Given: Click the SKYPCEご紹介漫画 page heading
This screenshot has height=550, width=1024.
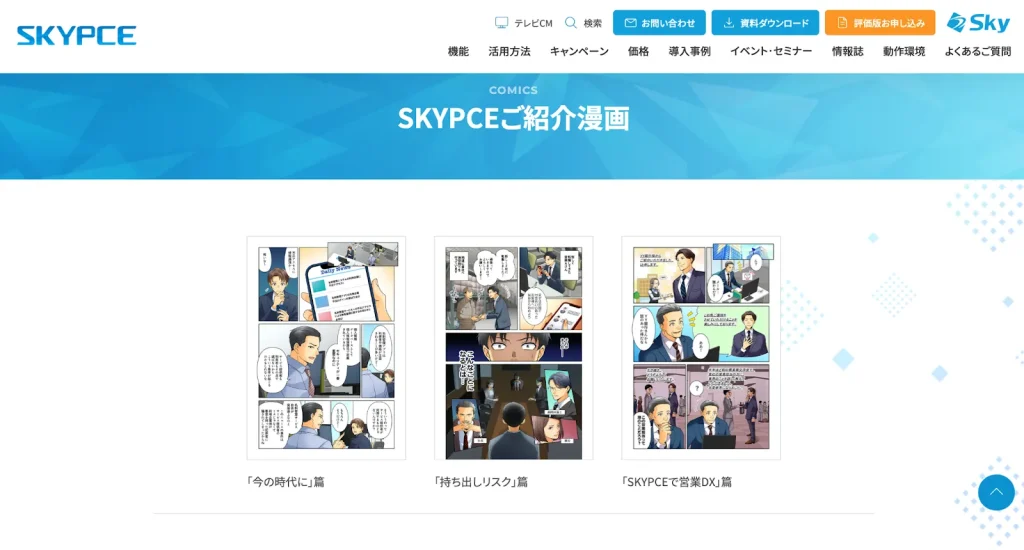Looking at the screenshot, I should [513, 118].
